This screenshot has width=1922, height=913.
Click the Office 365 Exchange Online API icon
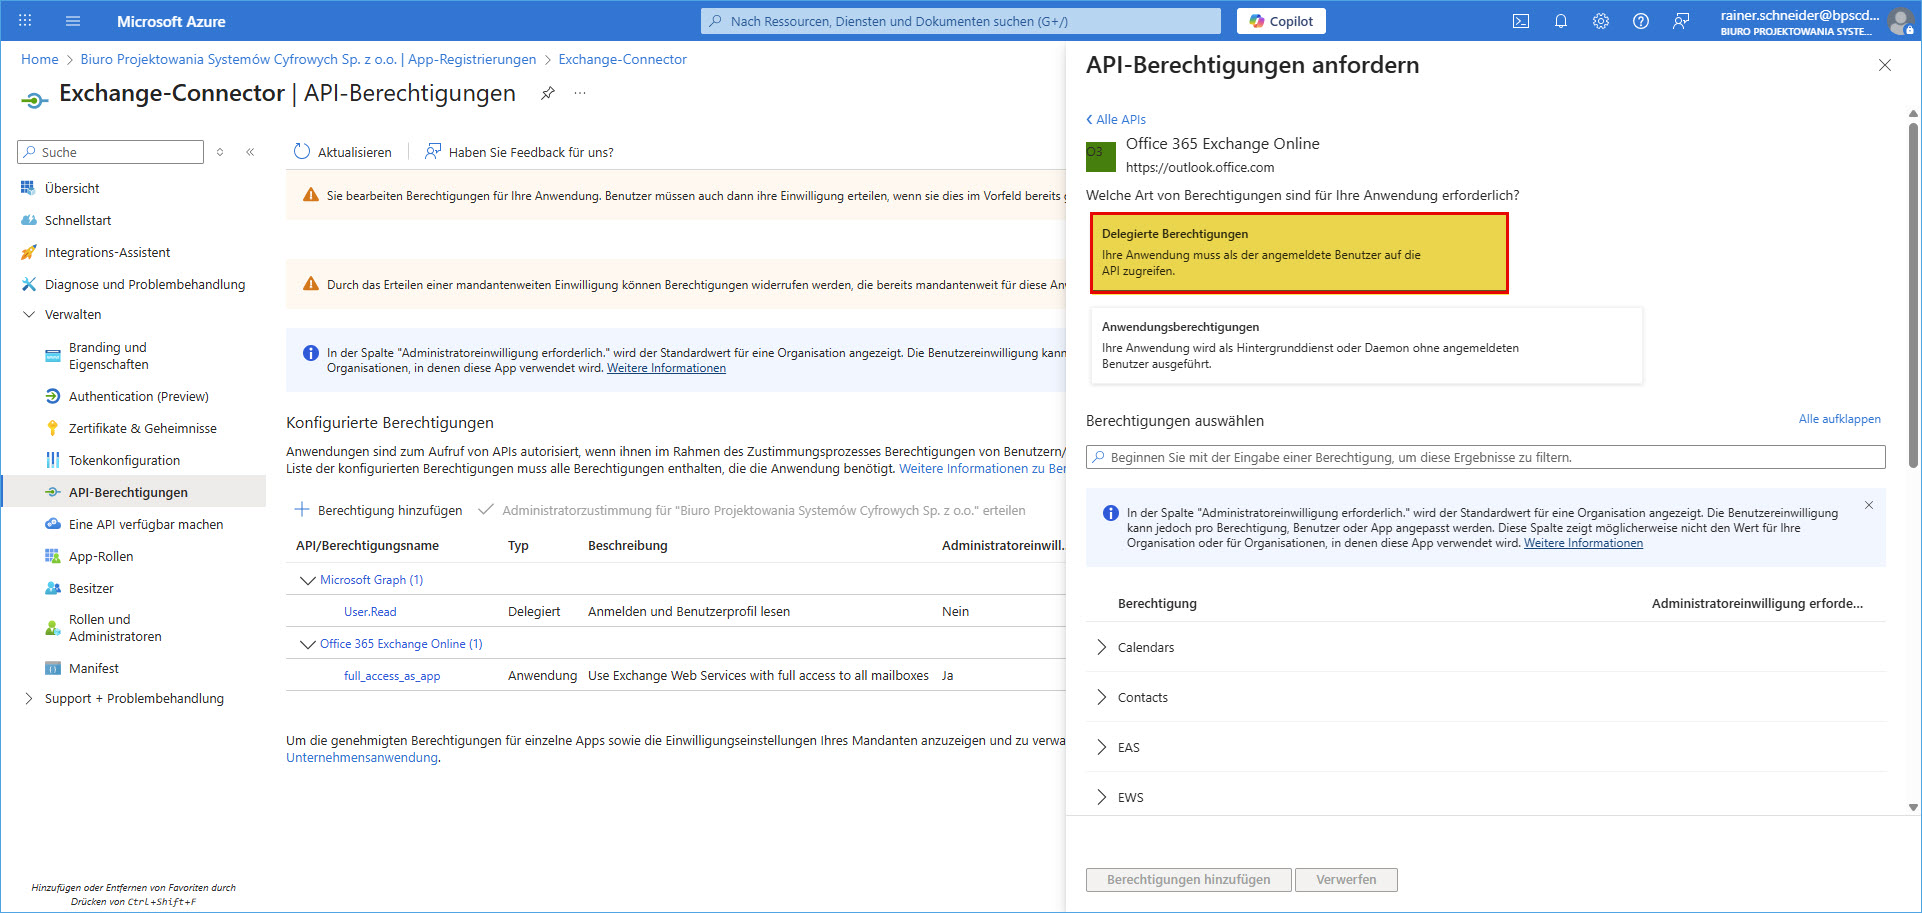pyautogui.click(x=1101, y=156)
